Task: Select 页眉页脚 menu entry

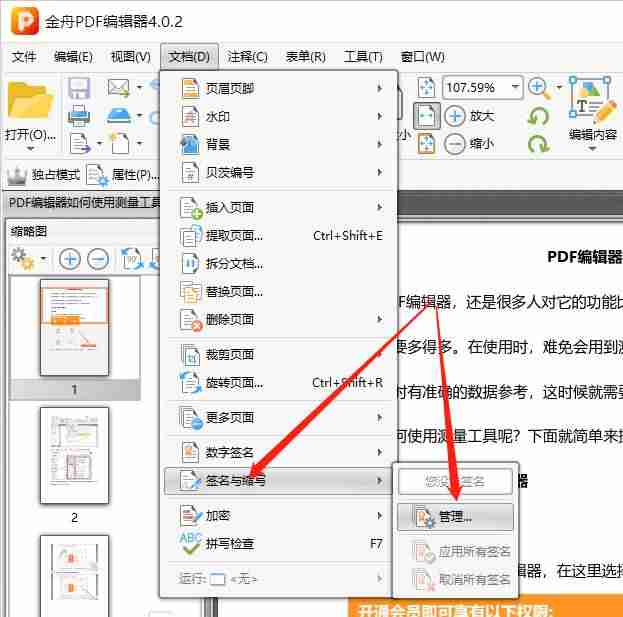Action: tap(278, 88)
